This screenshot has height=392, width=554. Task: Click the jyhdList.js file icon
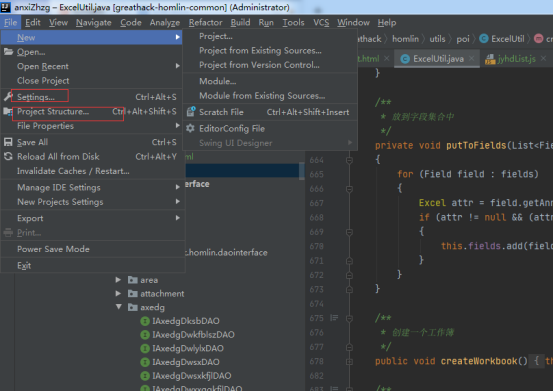[490, 59]
